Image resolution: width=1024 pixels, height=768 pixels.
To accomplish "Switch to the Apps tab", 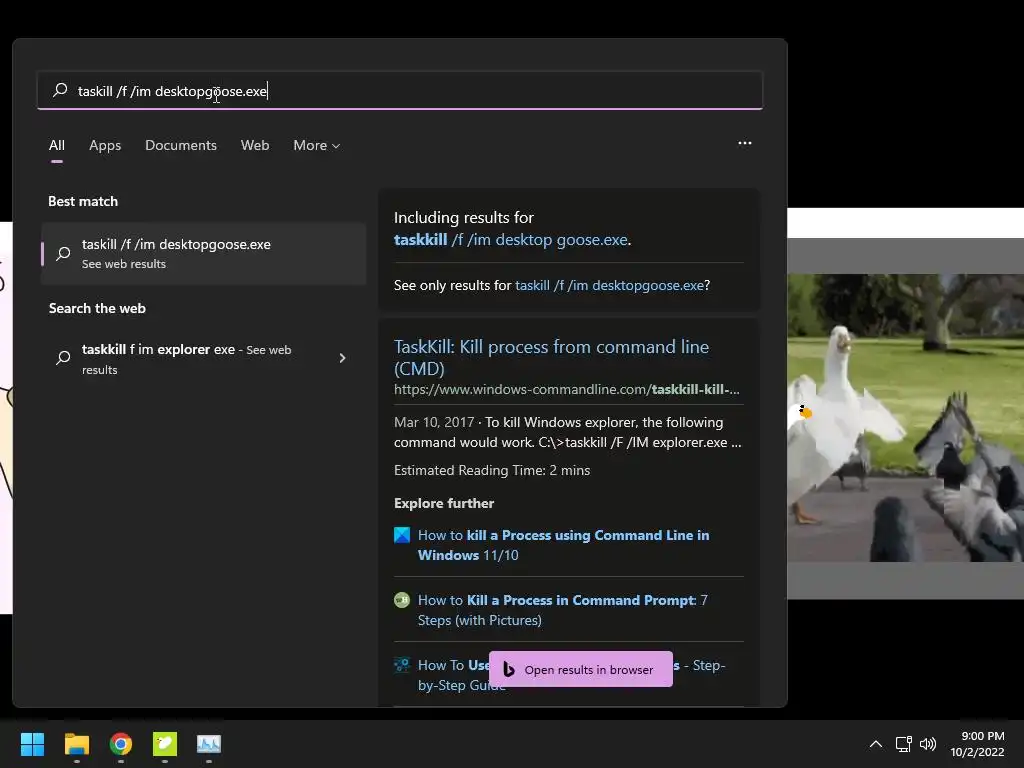I will pyautogui.click(x=105, y=145).
